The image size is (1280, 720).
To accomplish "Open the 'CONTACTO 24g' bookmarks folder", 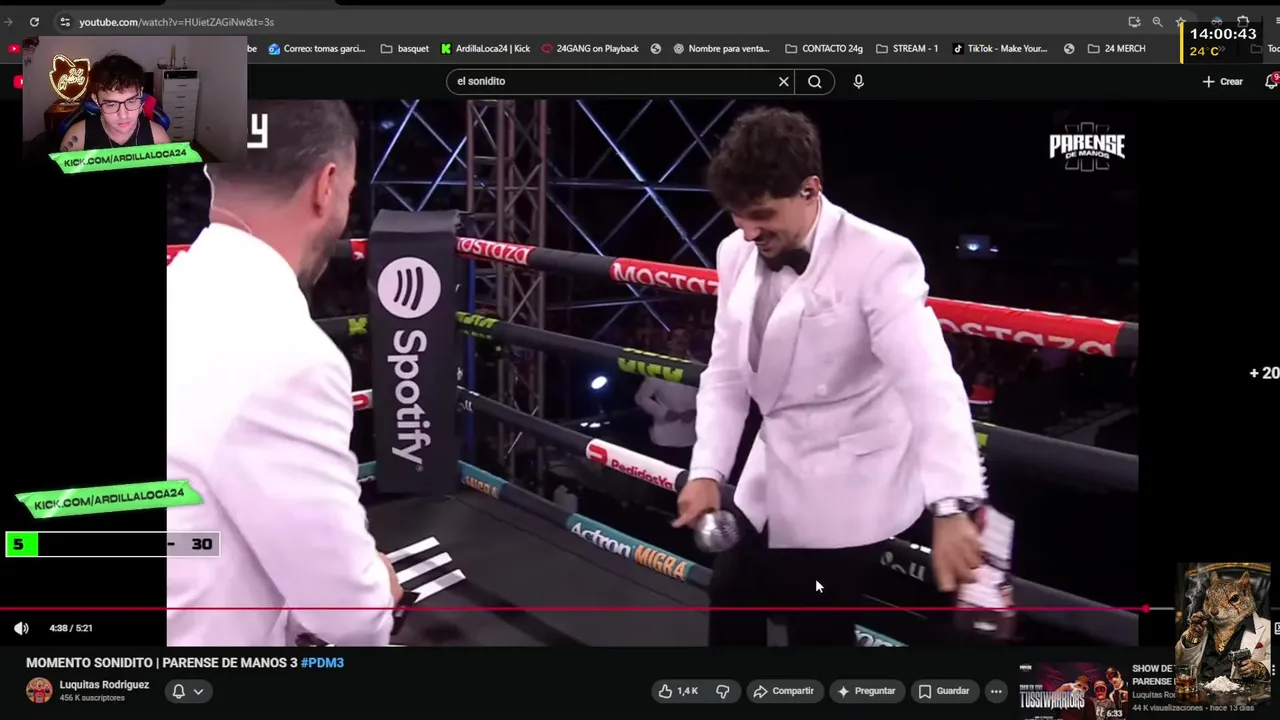I will 824,48.
